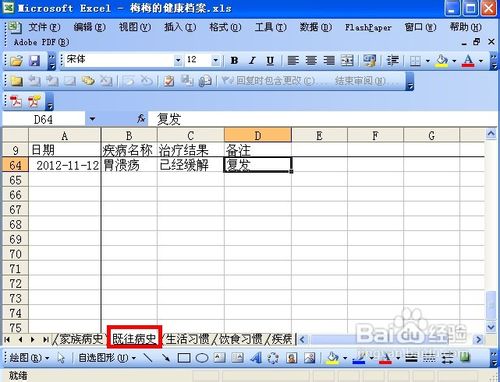Screen dimensions: 500x382
Task: Insert Clip Art from the drawing toolbar
Action: [292, 358]
